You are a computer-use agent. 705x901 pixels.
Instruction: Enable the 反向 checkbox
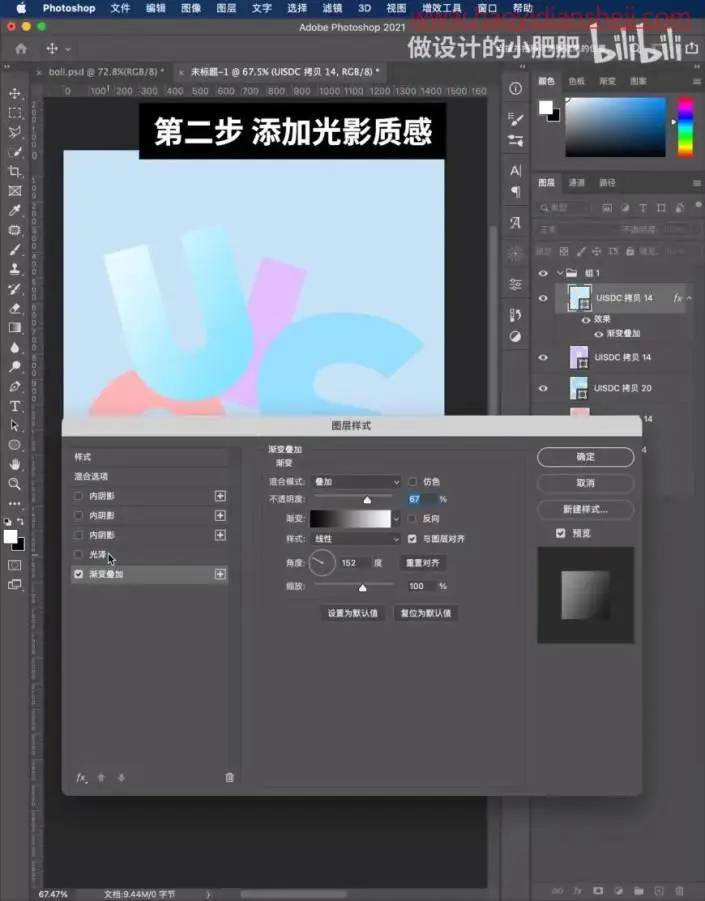coord(413,518)
